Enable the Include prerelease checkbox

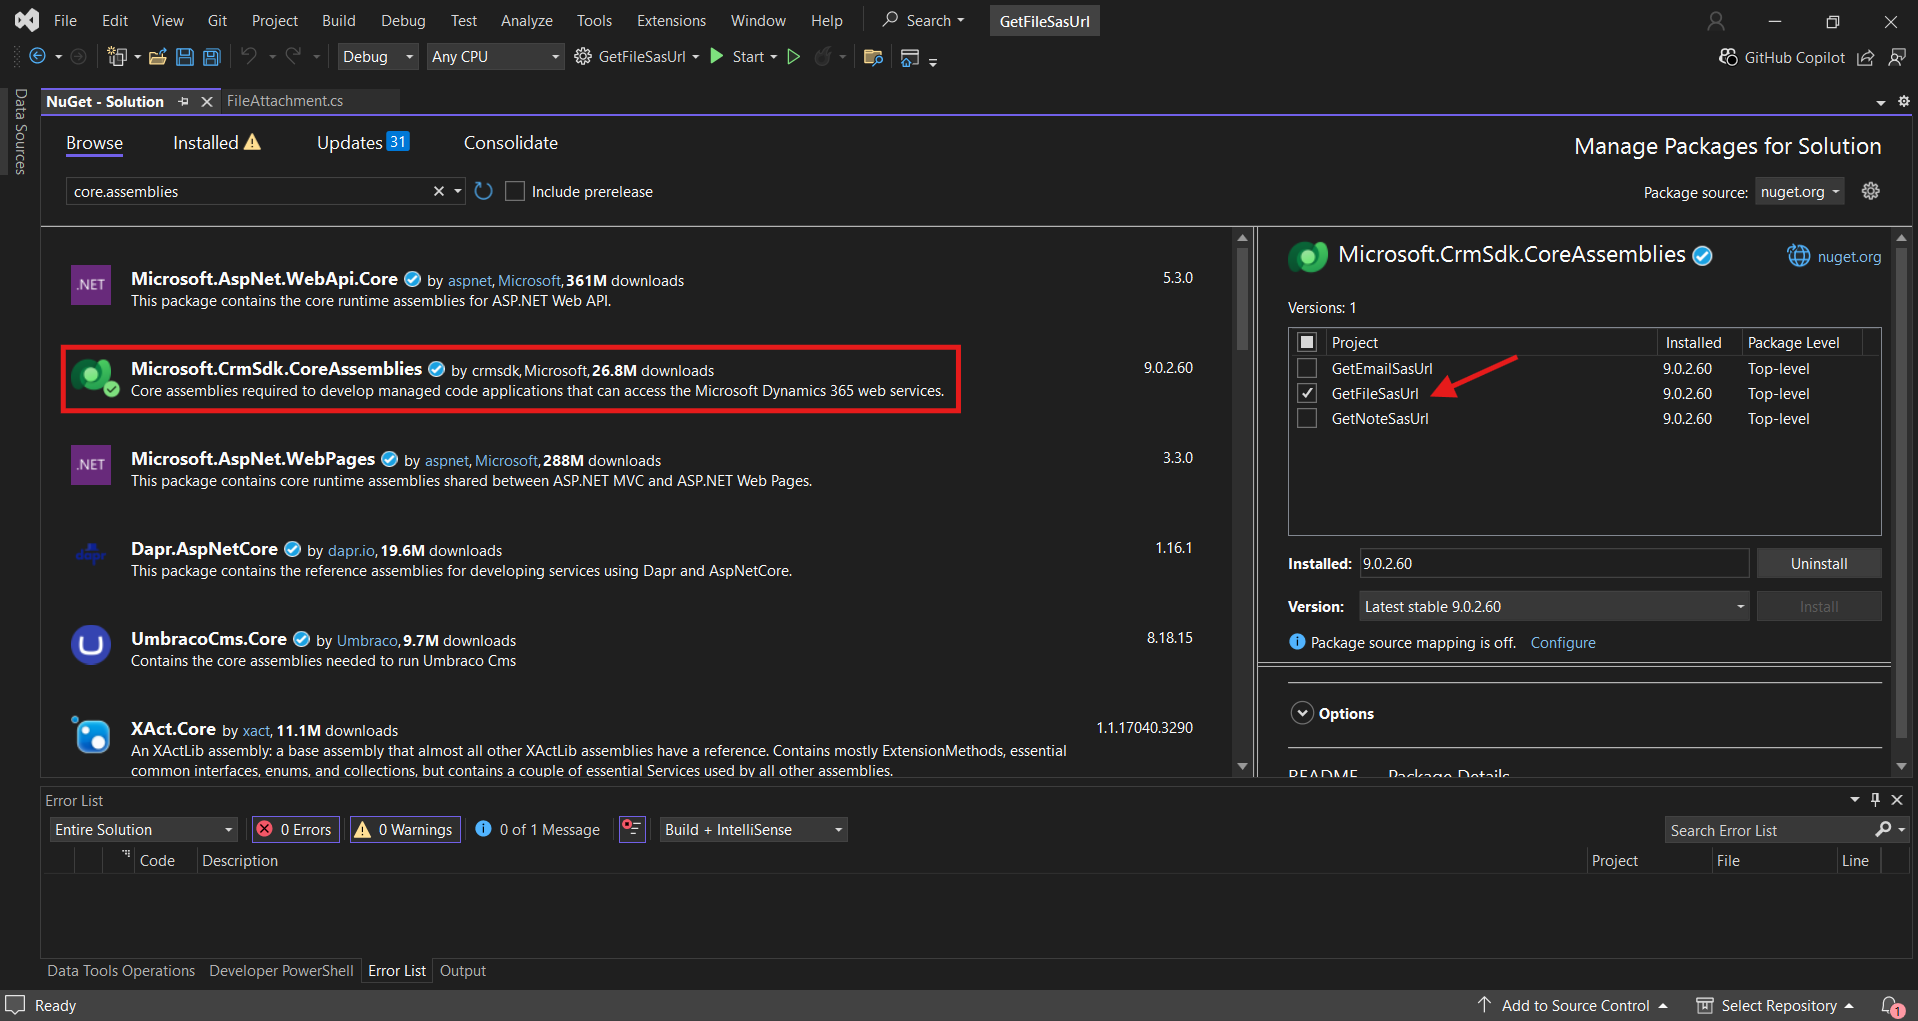click(x=515, y=191)
